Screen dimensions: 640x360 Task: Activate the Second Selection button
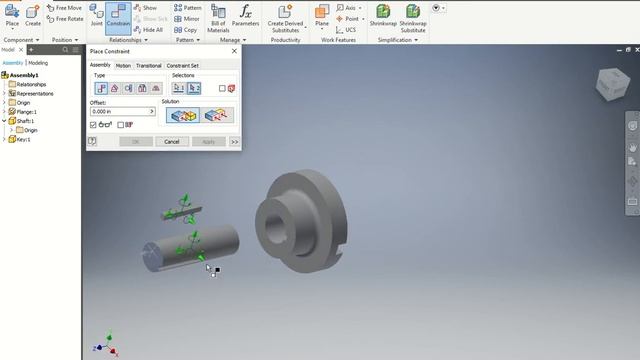tap(194, 88)
